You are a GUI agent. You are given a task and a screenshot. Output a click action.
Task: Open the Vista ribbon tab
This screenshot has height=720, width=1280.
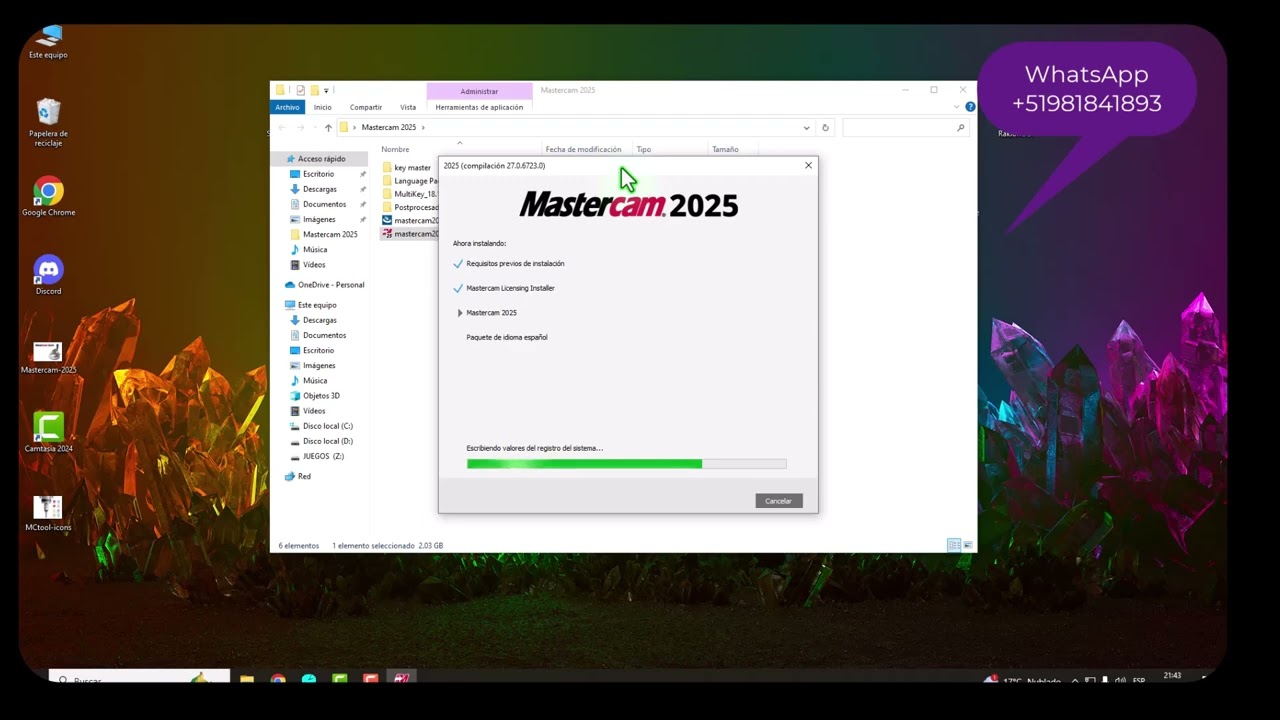tap(408, 107)
